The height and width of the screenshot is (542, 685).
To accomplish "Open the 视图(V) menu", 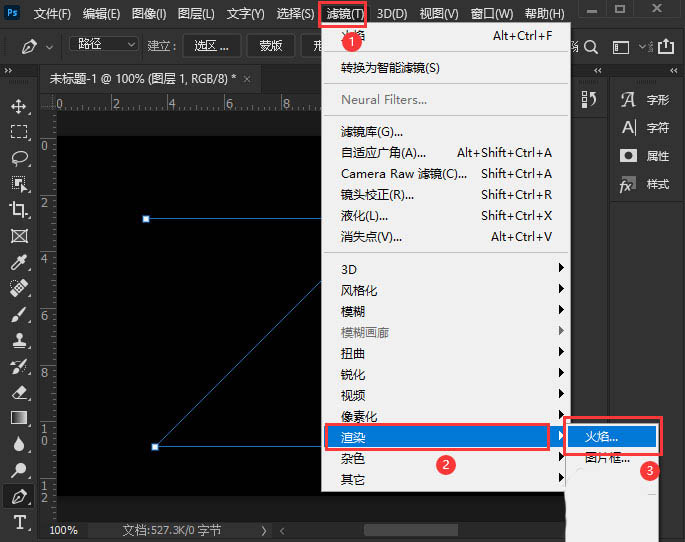I will pos(439,14).
